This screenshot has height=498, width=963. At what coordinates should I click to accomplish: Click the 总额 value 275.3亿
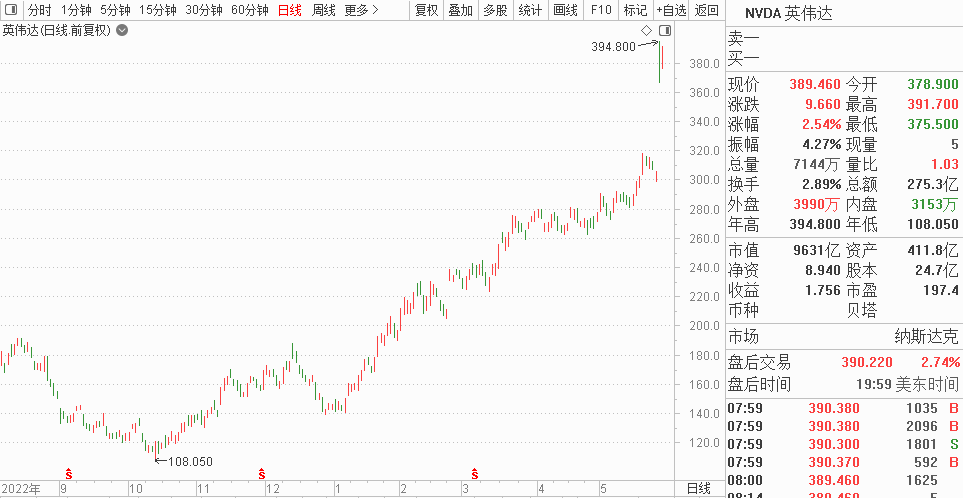(x=933, y=184)
